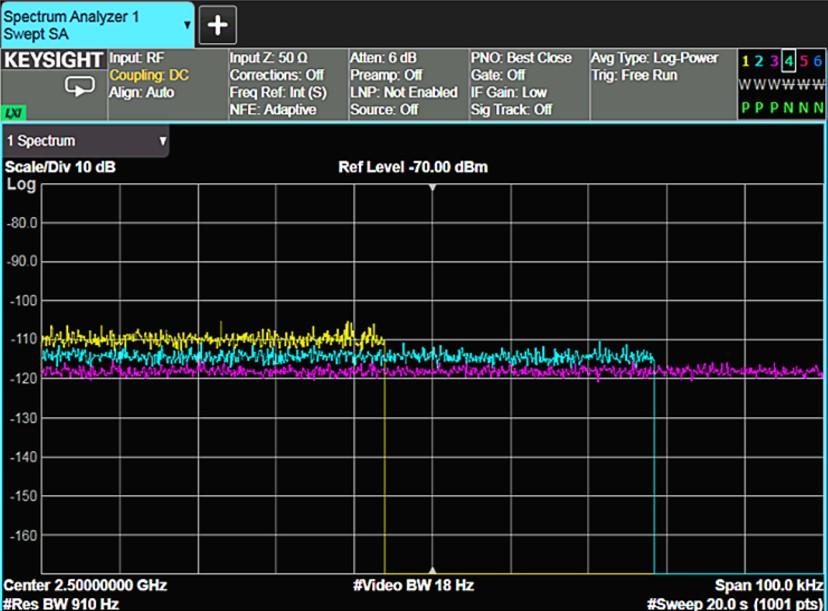Image resolution: width=828 pixels, height=611 pixels.
Task: Add a new screen with plus button
Action: point(218,25)
